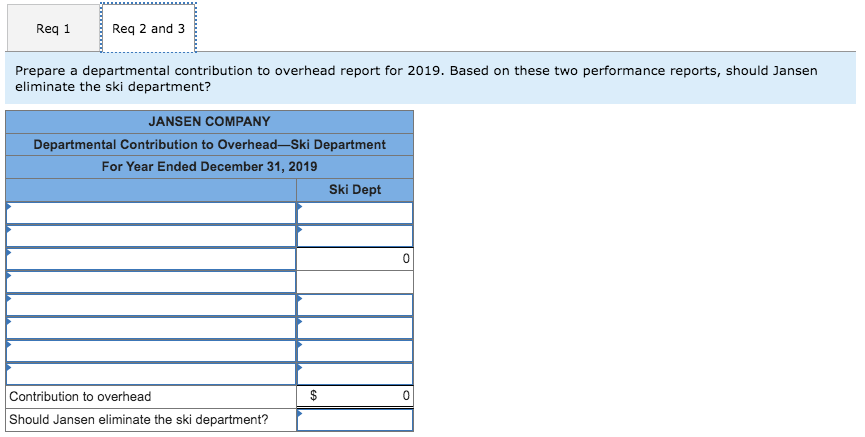The image size is (865, 437).
Task: Click the JANSEN COMPANY title
Action: 209,121
